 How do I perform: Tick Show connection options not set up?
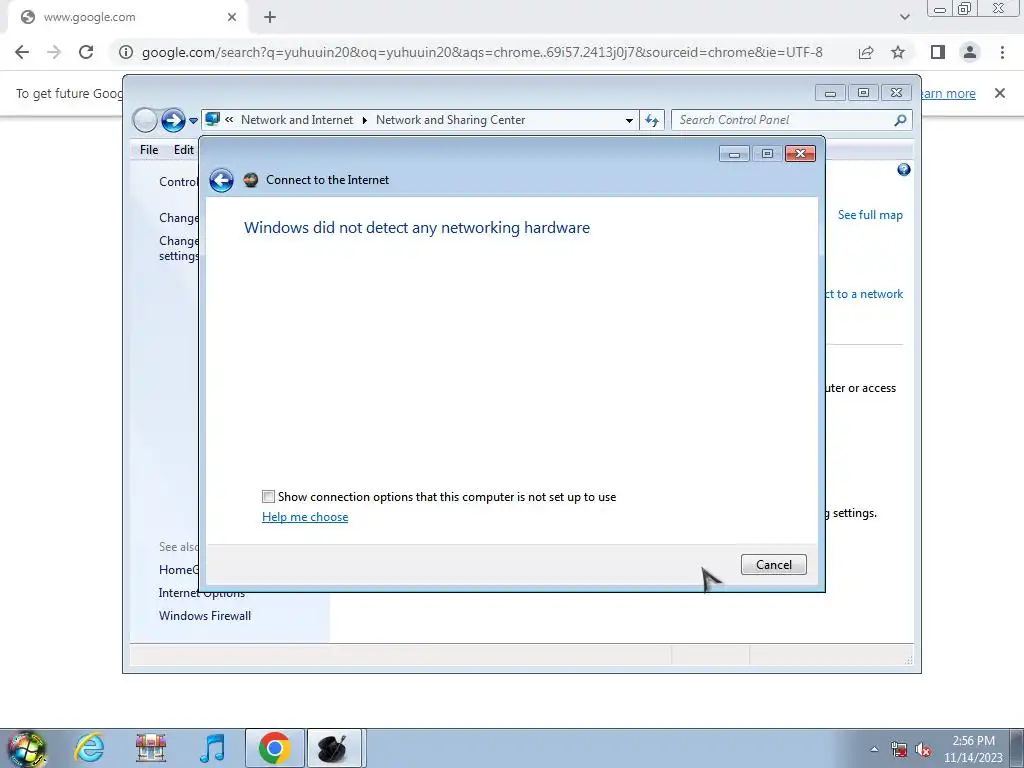tap(268, 497)
